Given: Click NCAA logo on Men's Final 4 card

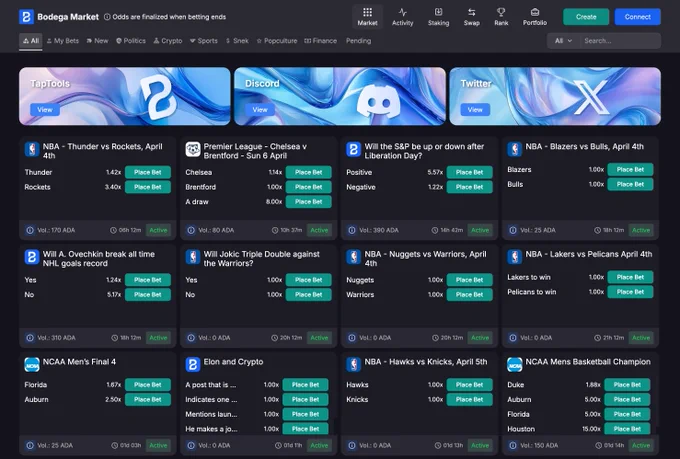Looking at the screenshot, I should pyautogui.click(x=32, y=364).
